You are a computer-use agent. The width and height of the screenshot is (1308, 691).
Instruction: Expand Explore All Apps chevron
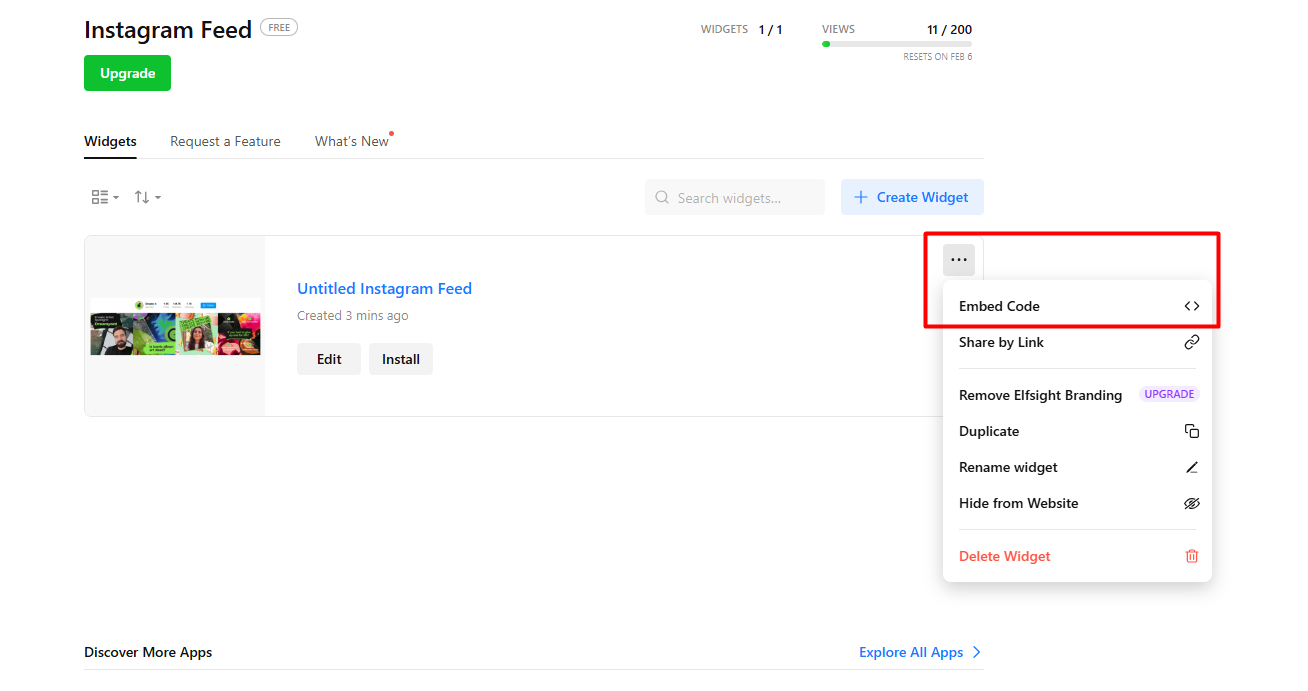[977, 652]
